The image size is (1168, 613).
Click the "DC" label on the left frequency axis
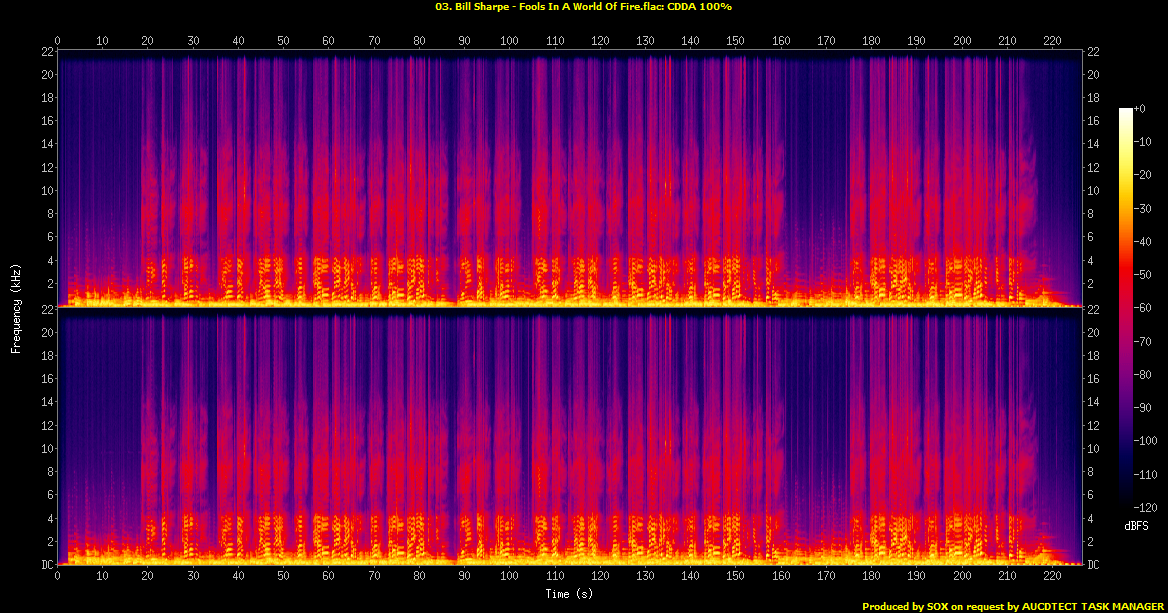[48, 565]
